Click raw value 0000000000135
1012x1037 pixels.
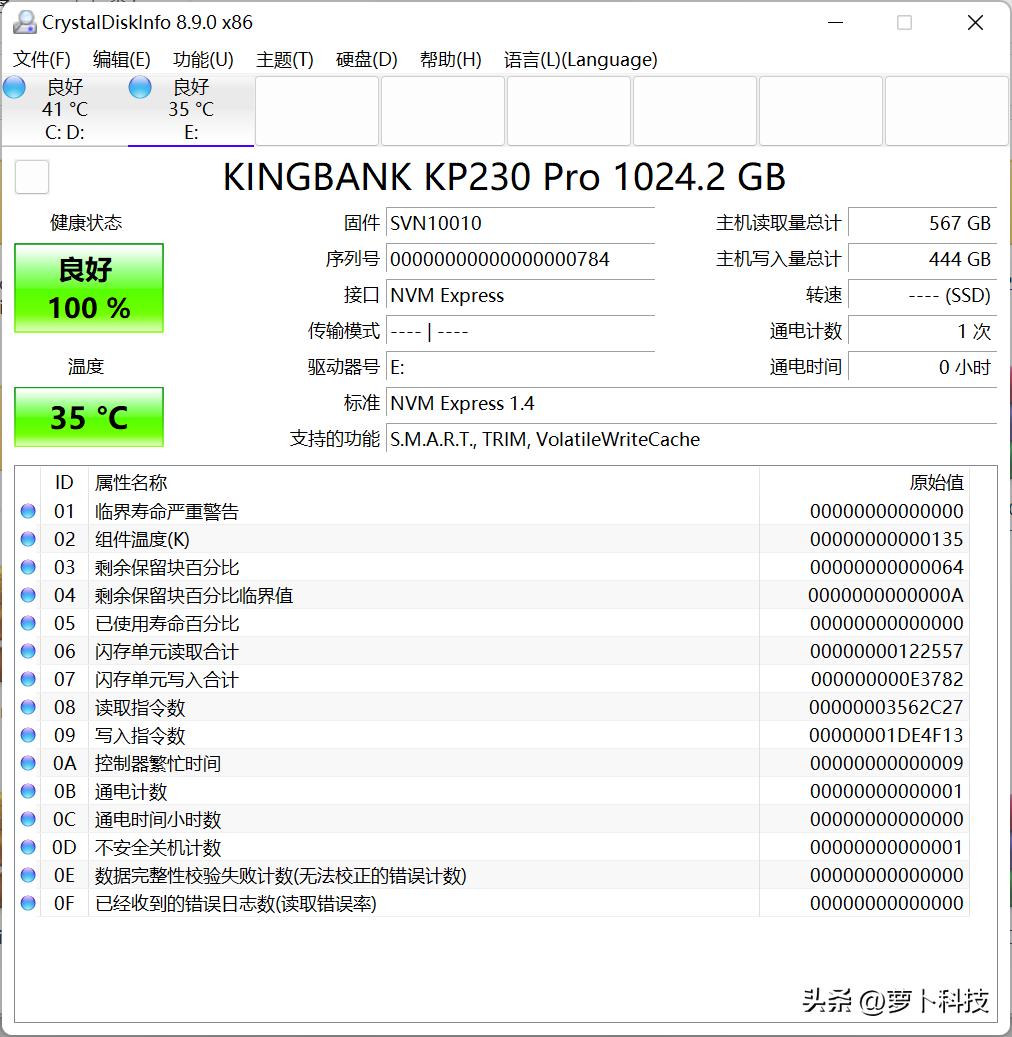click(886, 539)
